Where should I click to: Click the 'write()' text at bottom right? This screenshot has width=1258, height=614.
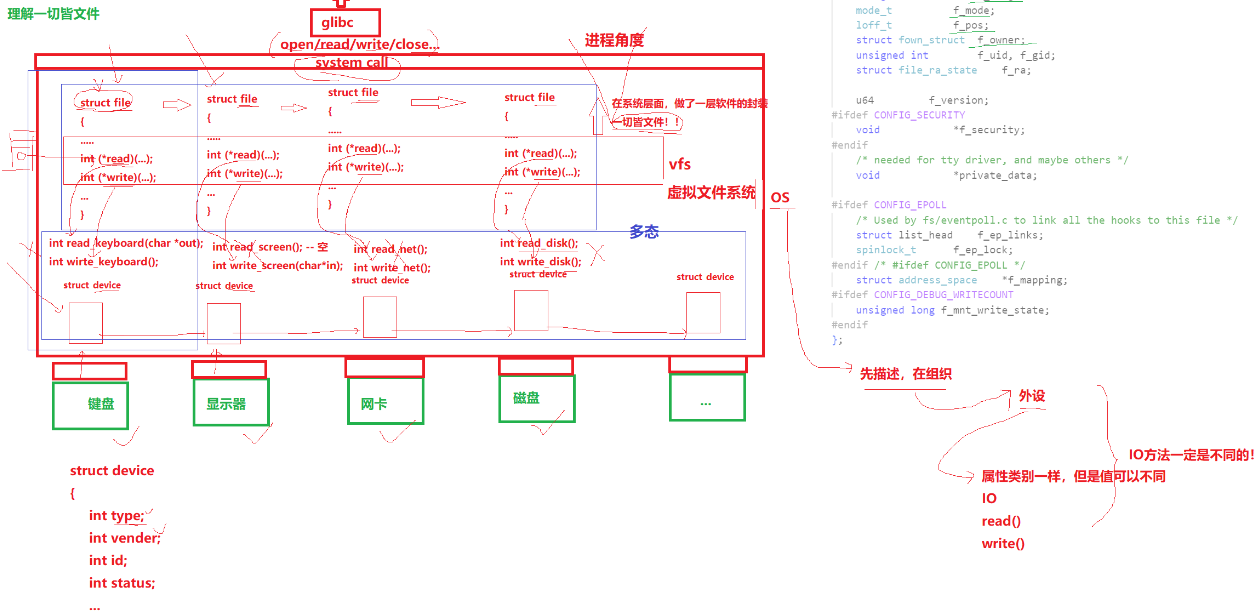pos(1003,544)
